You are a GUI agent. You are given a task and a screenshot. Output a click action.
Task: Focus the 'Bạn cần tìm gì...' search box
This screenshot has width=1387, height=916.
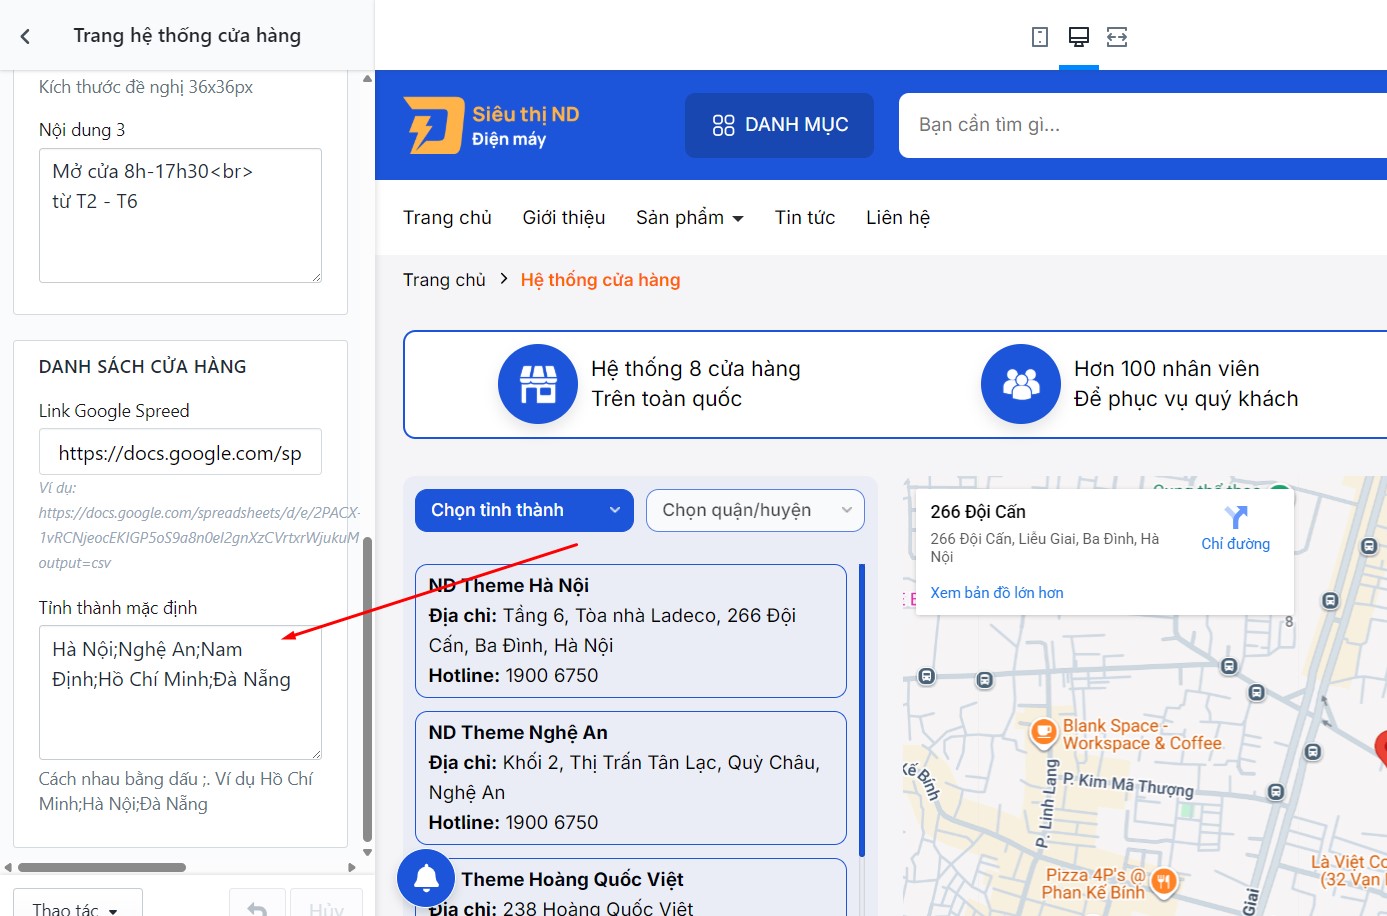(1143, 125)
